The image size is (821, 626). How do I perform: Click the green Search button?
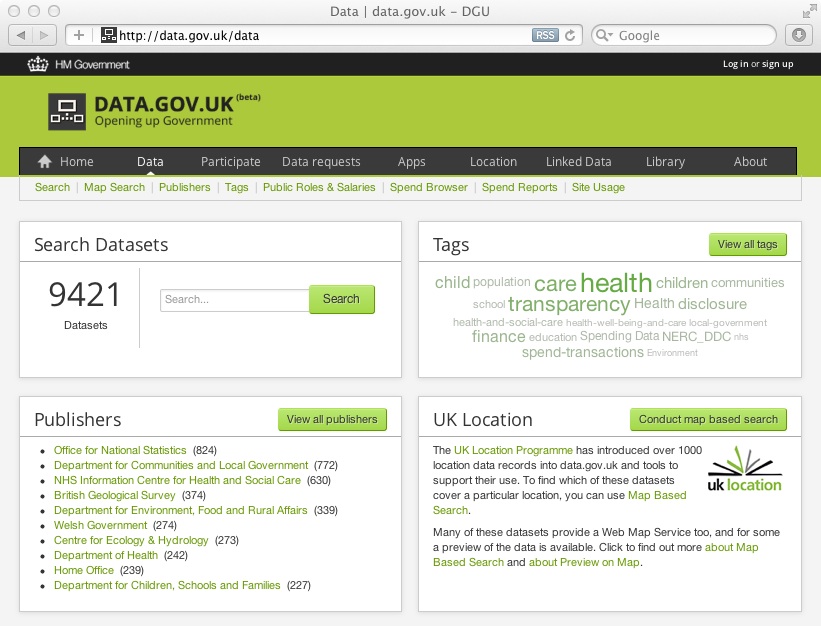tap(341, 299)
